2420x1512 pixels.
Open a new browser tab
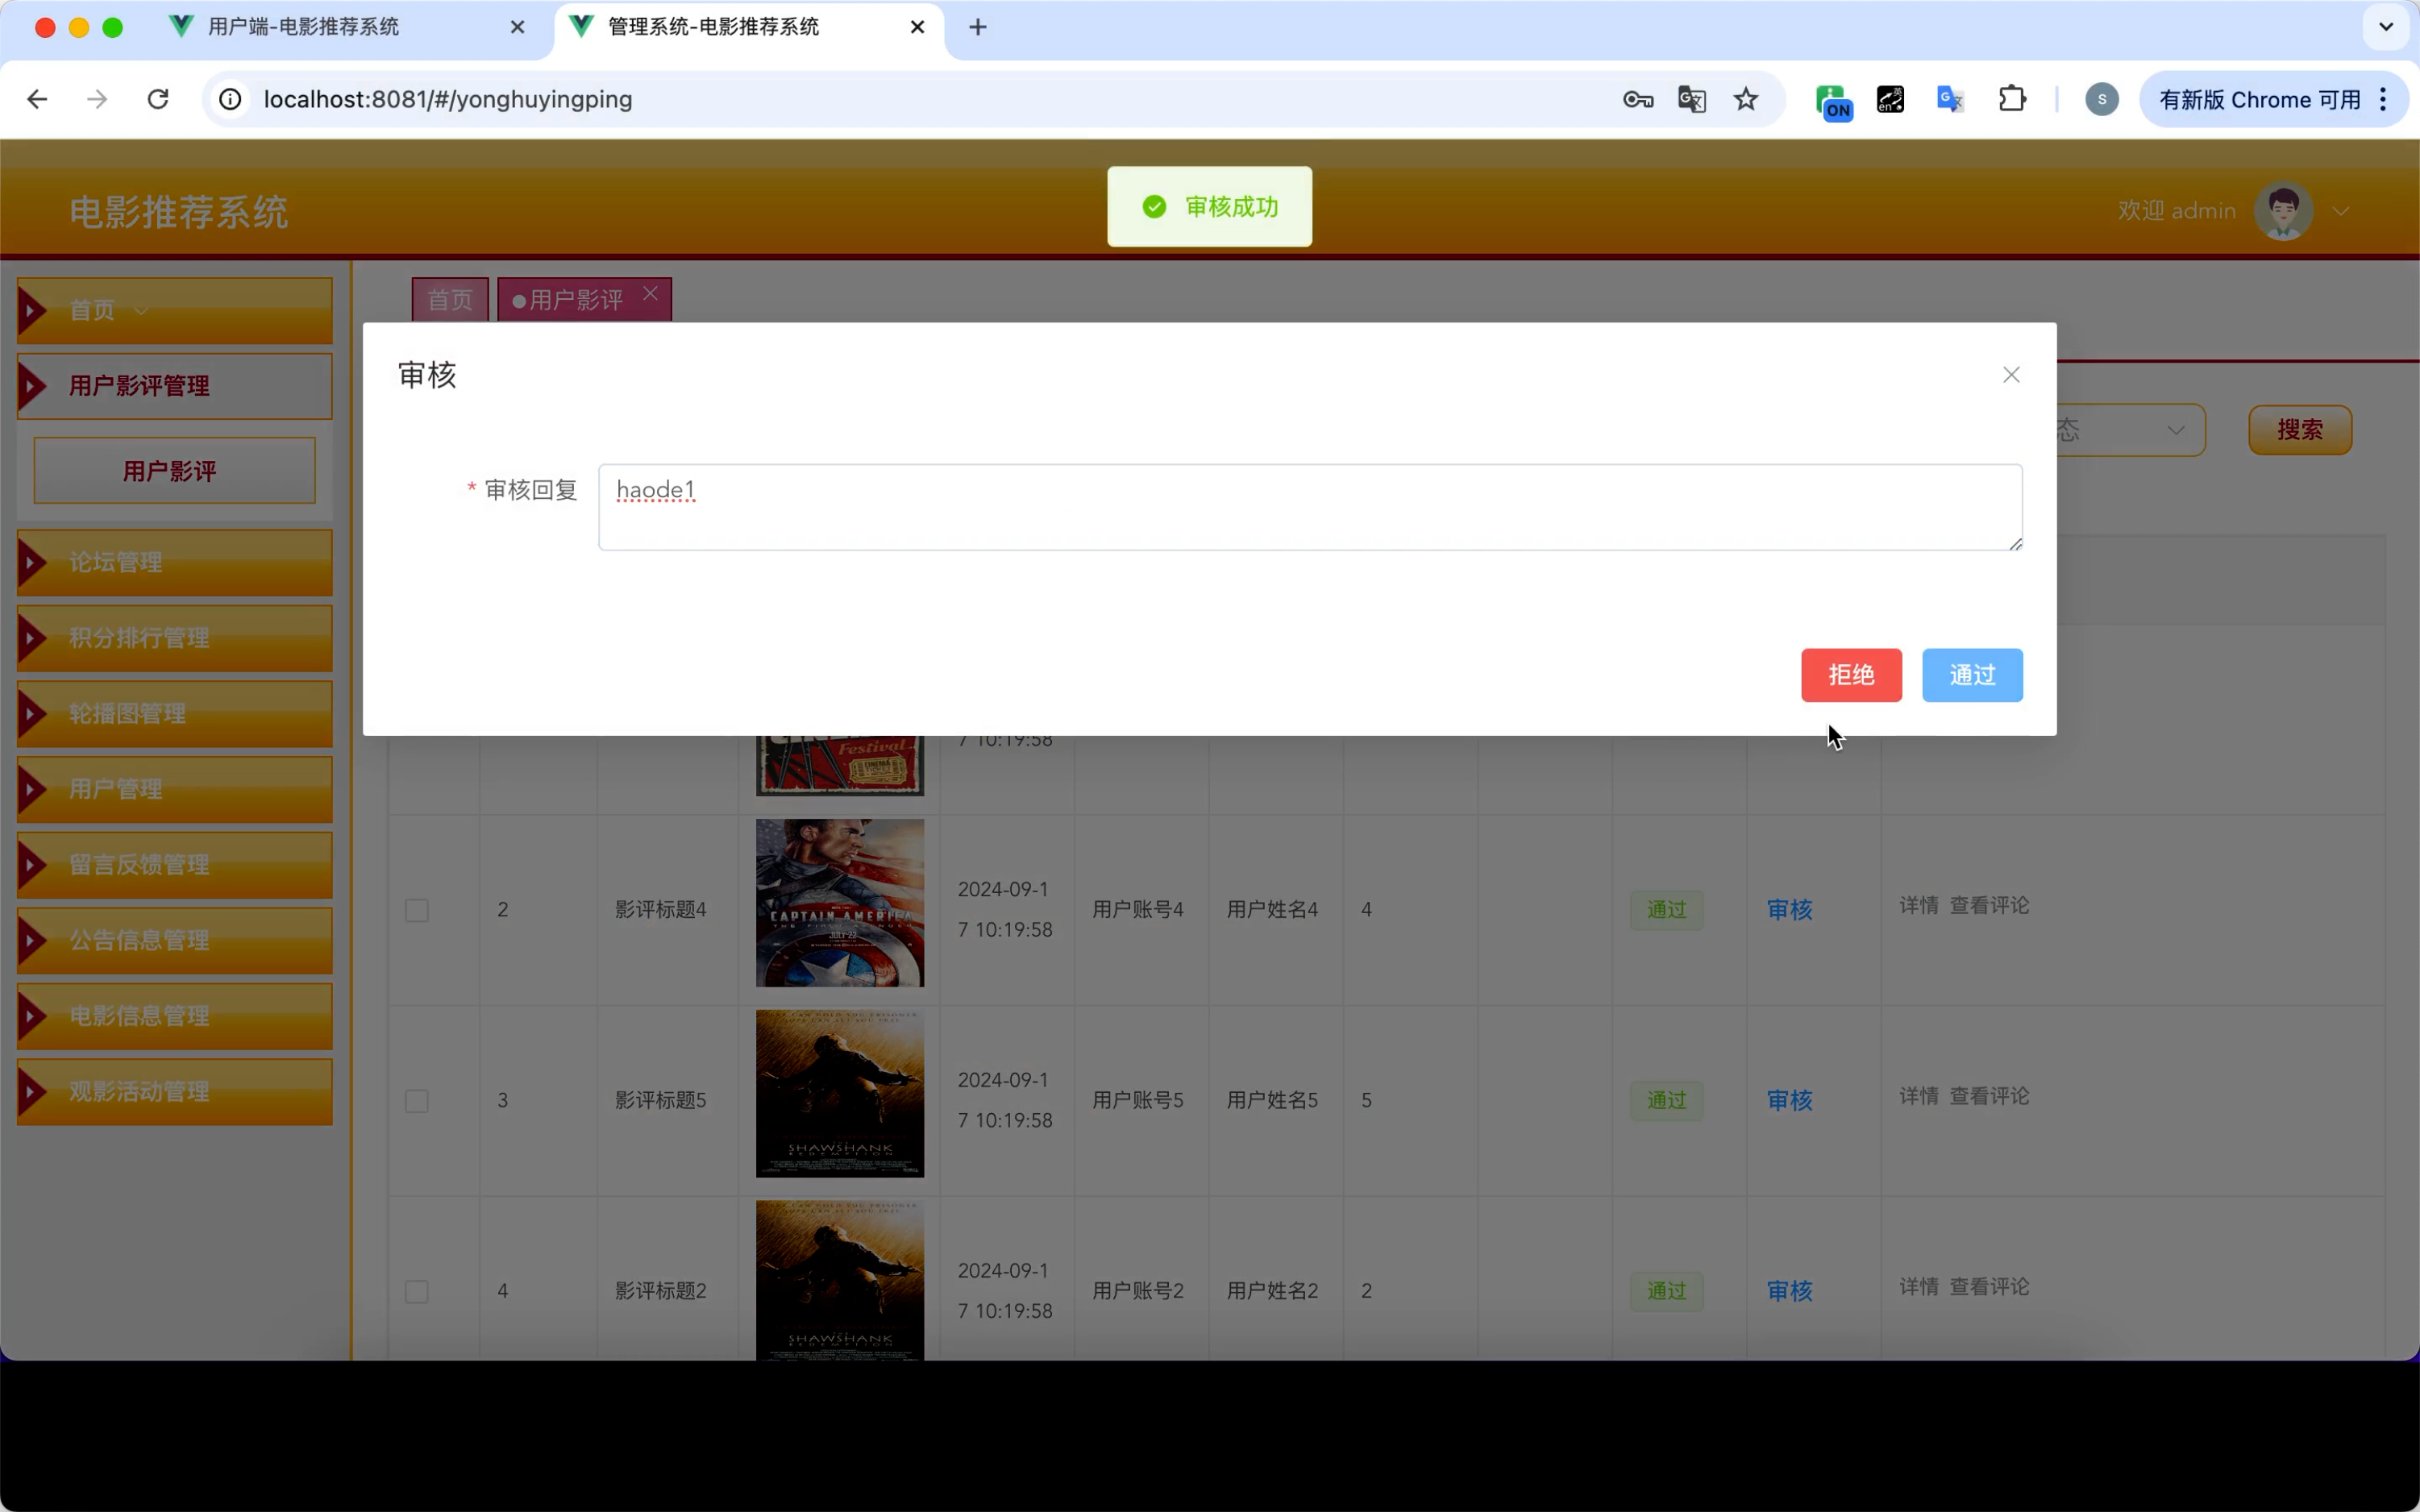[978, 27]
